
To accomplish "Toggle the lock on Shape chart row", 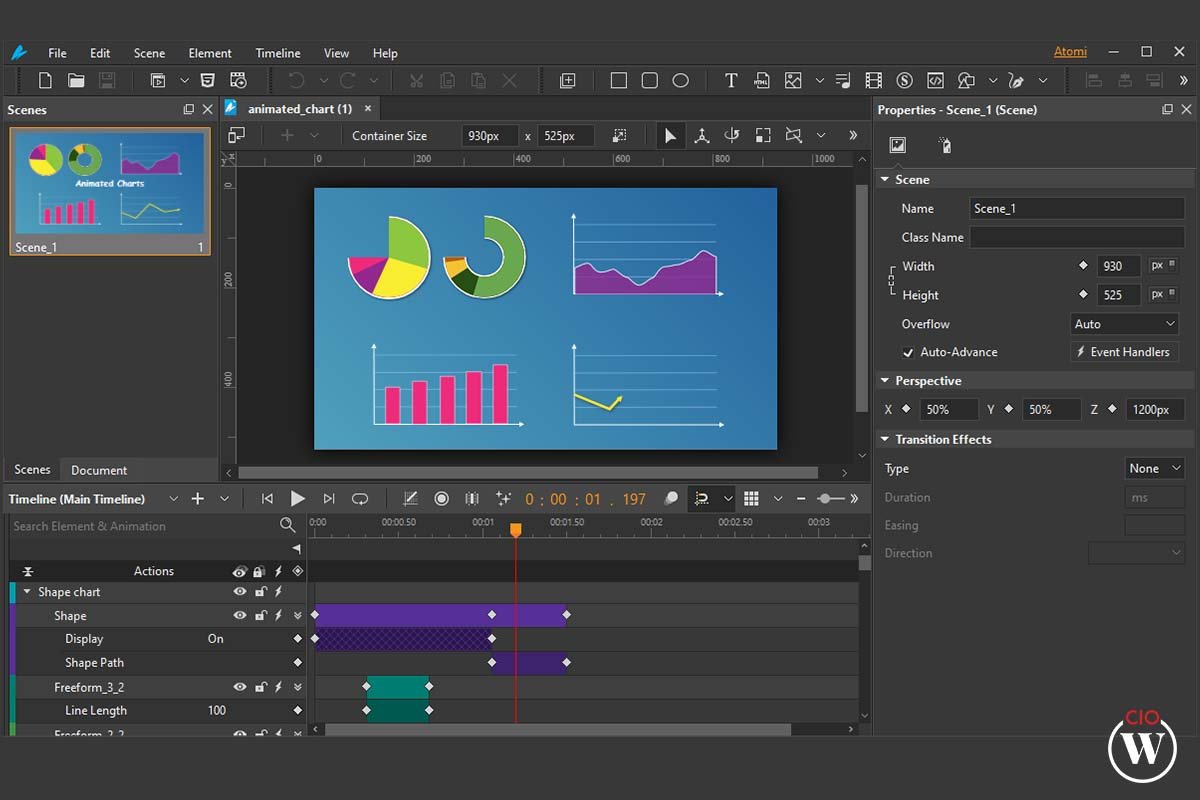I will [260, 592].
